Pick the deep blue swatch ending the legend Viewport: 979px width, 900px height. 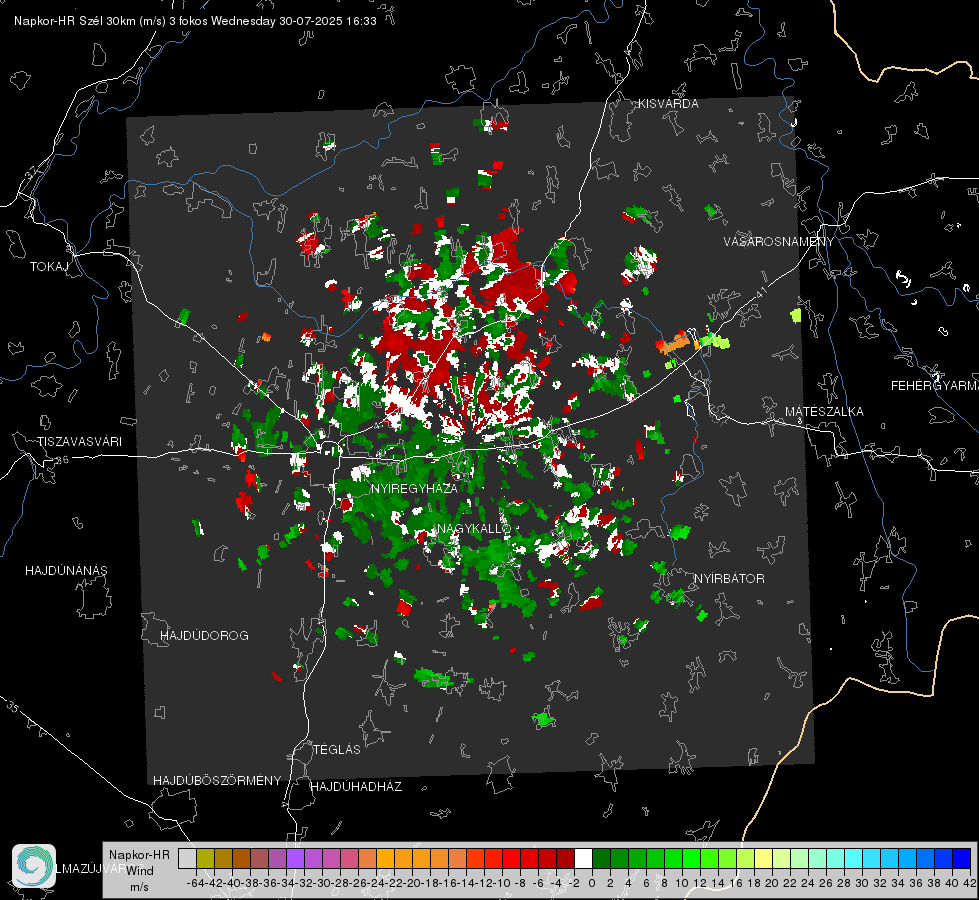point(962,858)
